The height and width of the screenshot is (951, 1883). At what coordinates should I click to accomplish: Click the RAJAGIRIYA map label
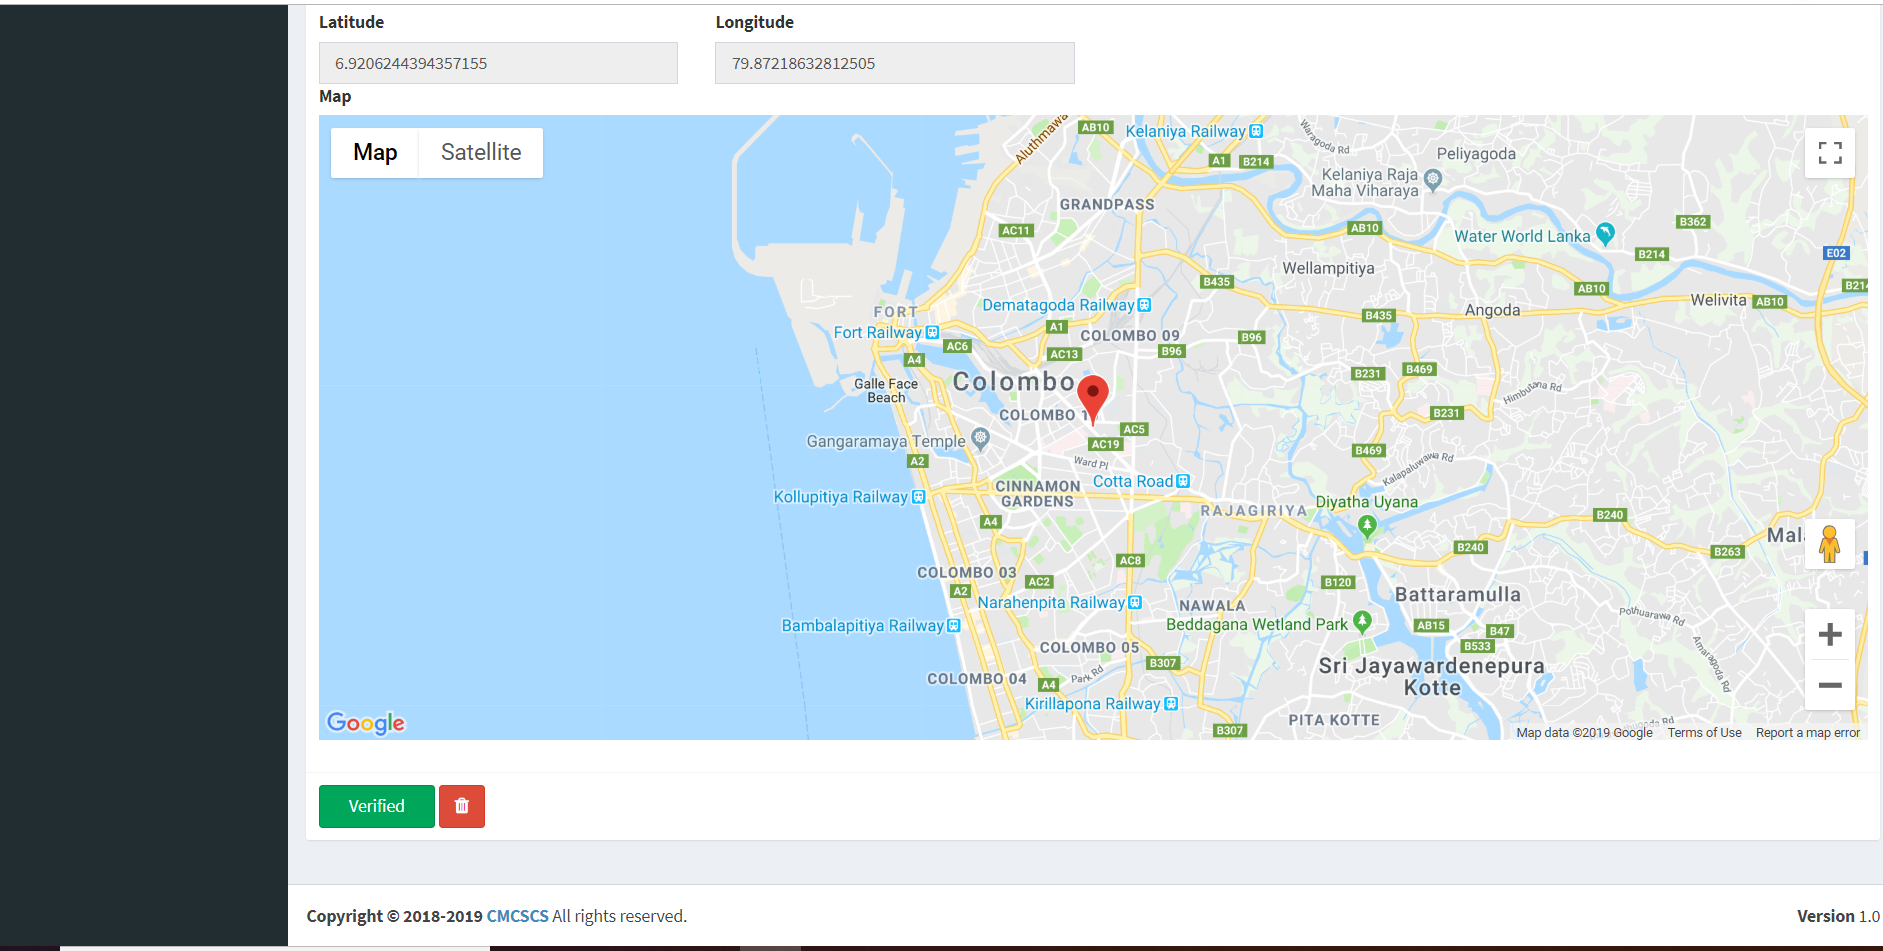pos(1254,511)
